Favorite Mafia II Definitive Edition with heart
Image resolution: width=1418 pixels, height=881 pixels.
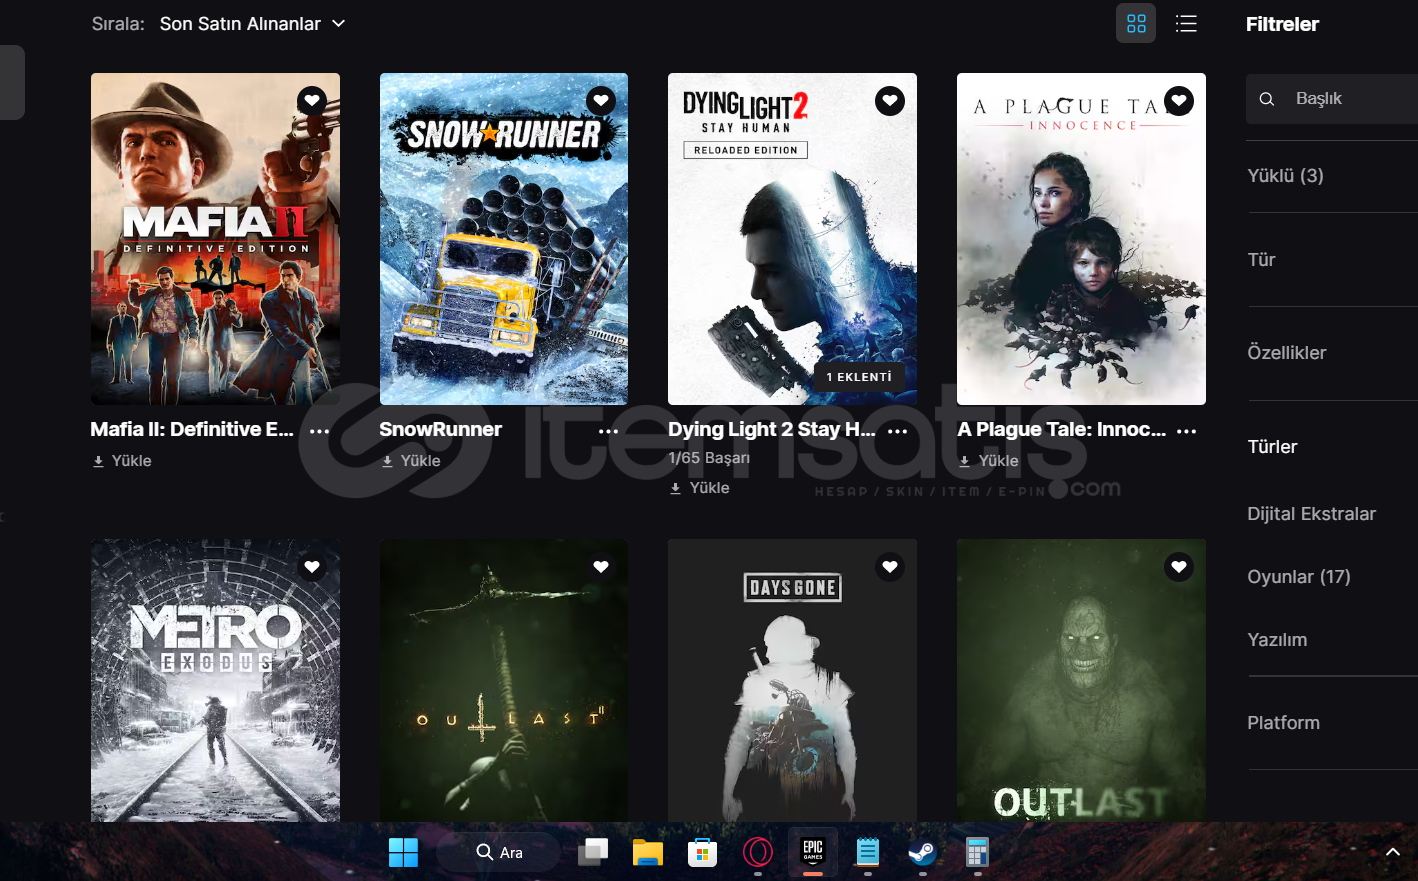(312, 100)
